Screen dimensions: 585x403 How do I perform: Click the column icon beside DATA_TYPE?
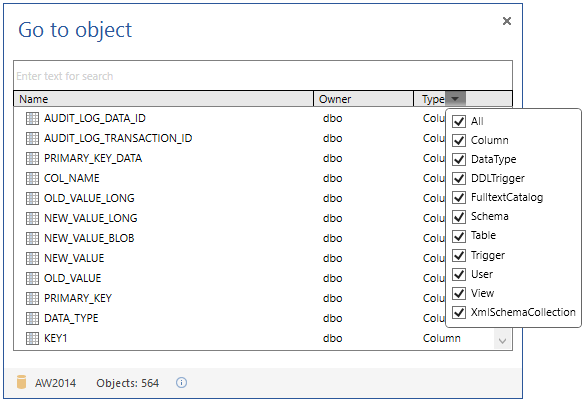(x=32, y=318)
